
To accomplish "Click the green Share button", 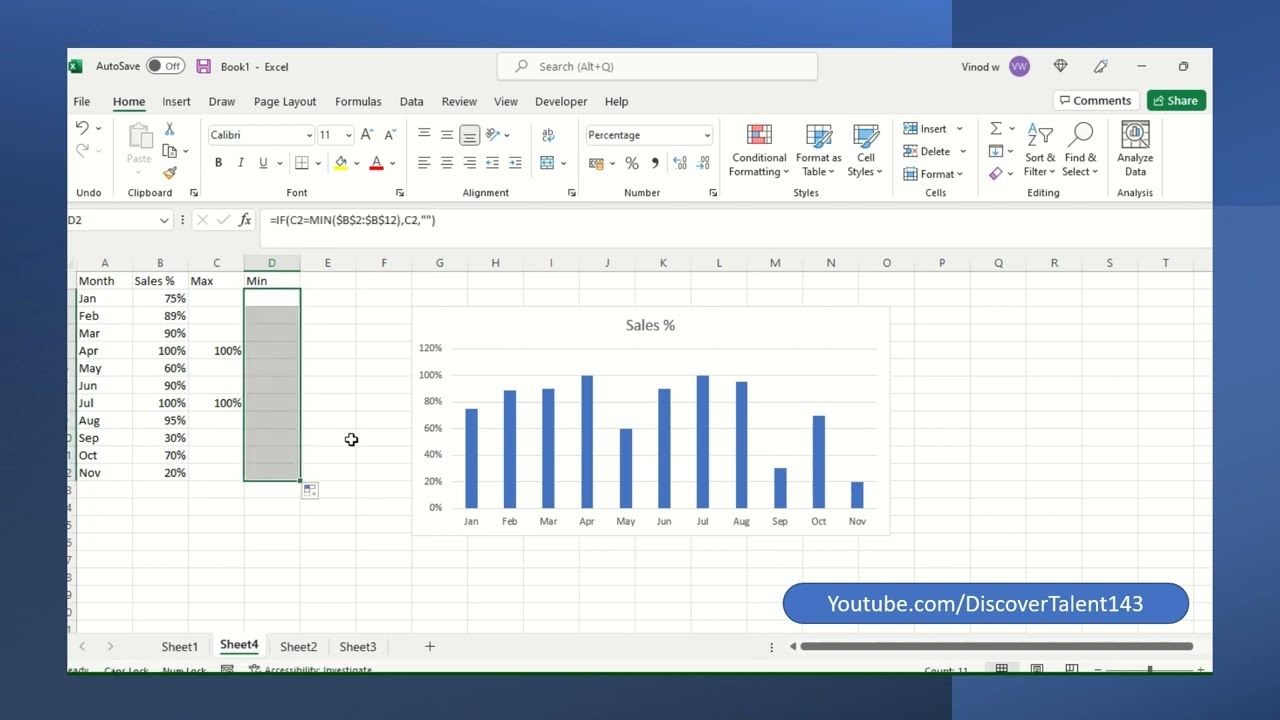I will [x=1176, y=100].
